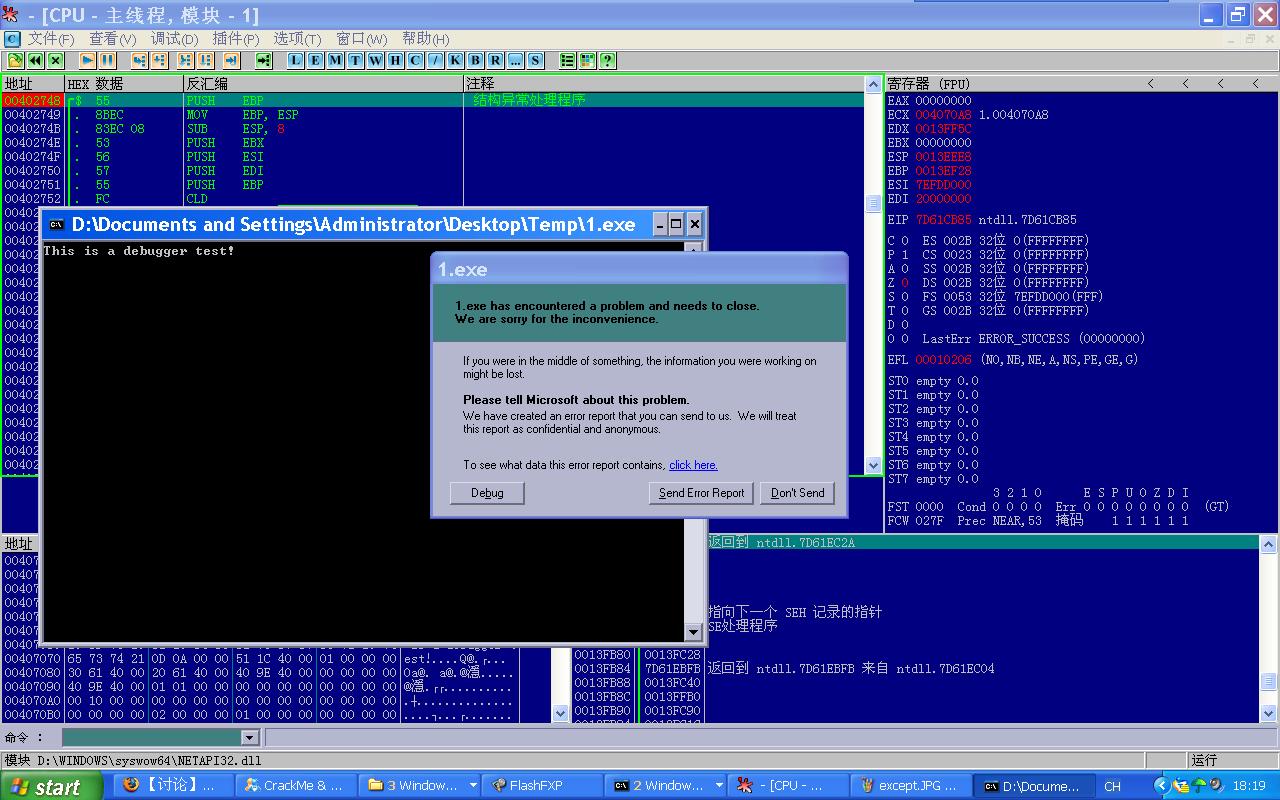The image size is (1280, 800).
Task: Open Call stack with K button
Action: tap(455, 60)
